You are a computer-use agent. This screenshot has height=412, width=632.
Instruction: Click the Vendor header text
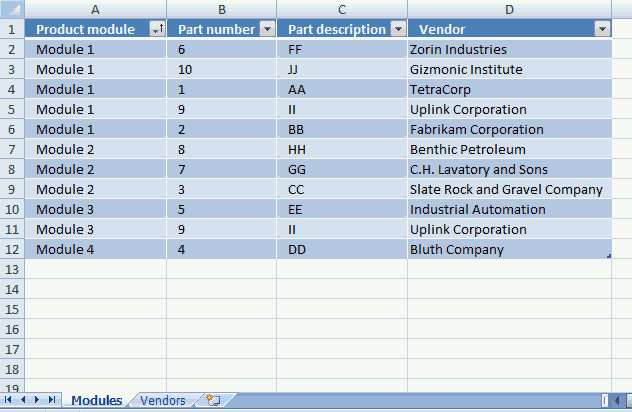442,29
